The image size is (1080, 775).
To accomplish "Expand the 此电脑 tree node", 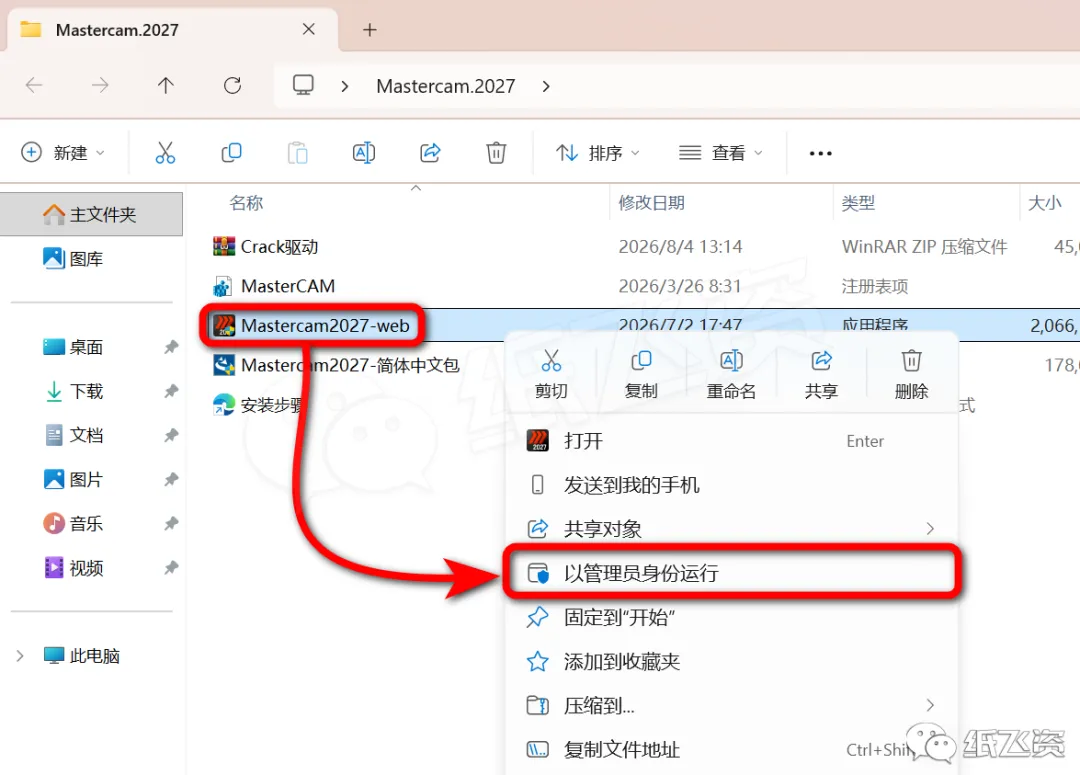I will tap(20, 656).
